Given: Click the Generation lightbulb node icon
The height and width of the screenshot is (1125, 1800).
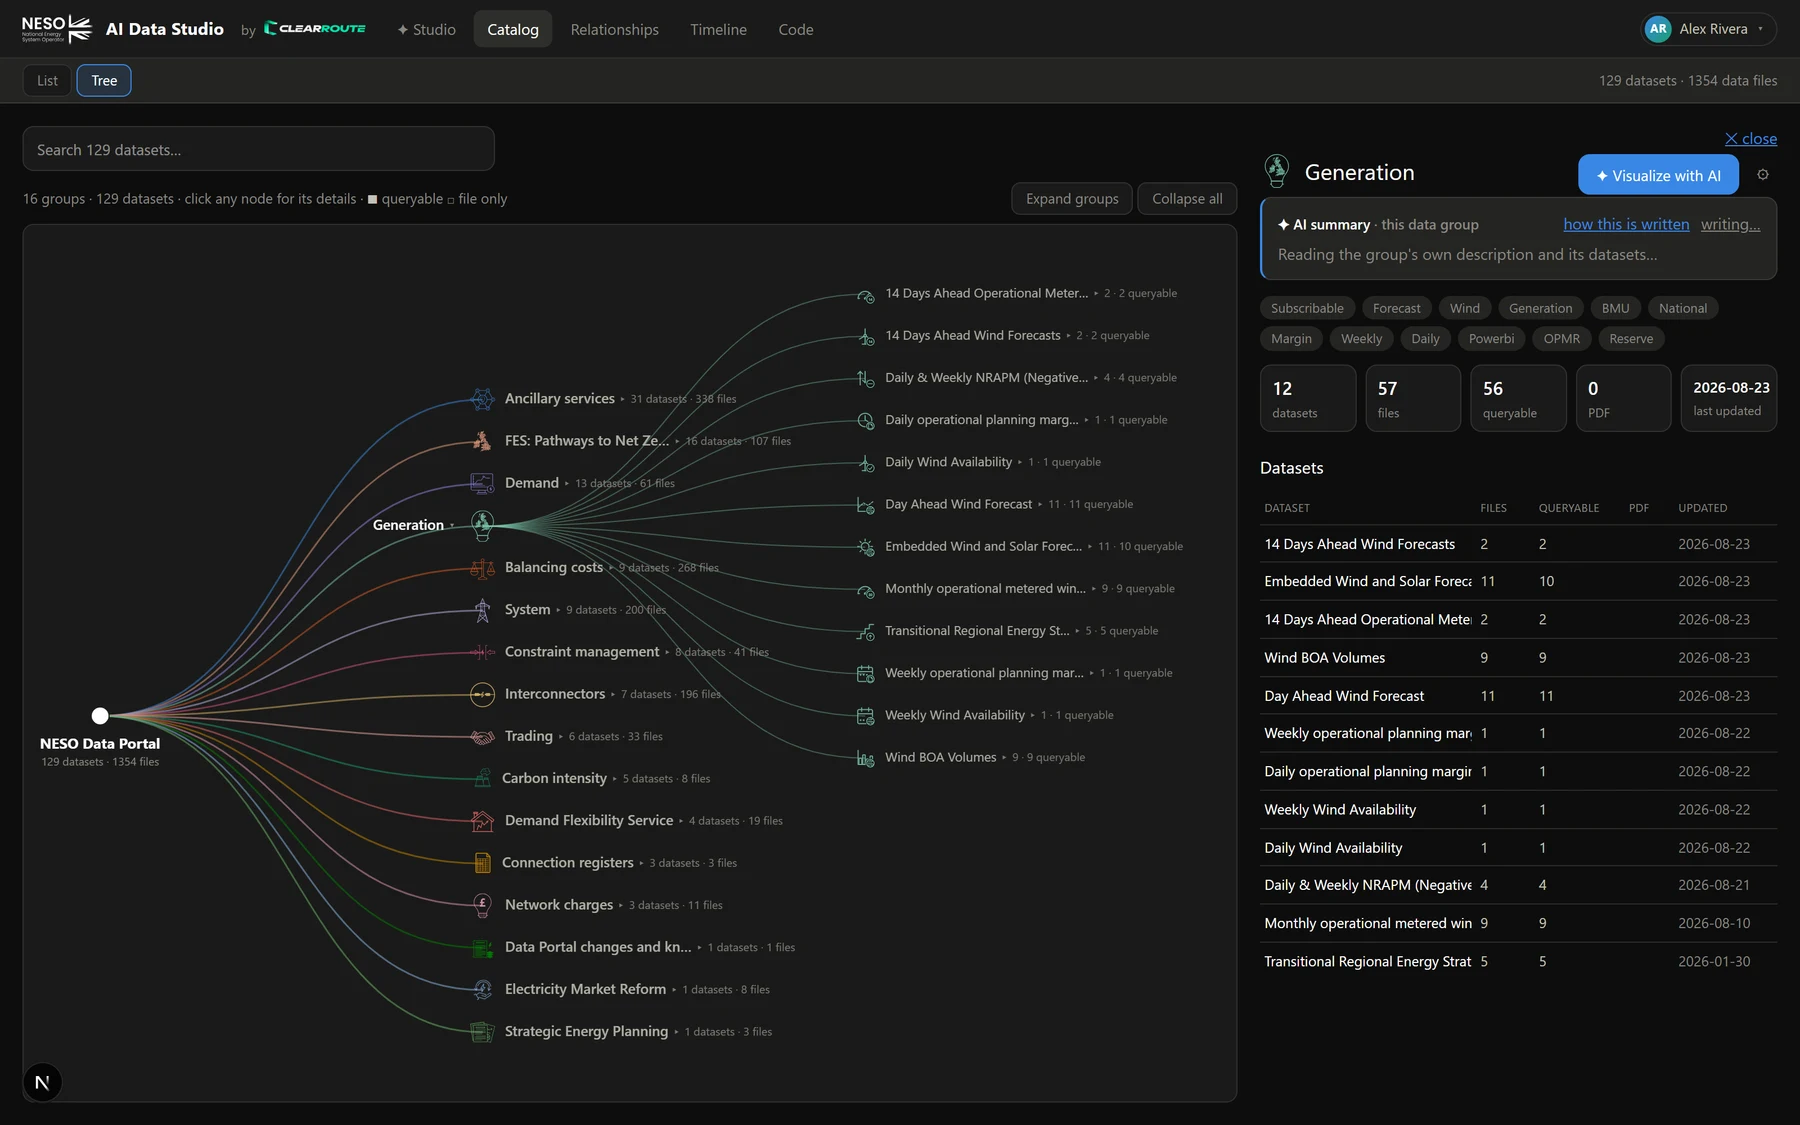Looking at the screenshot, I should (482, 524).
